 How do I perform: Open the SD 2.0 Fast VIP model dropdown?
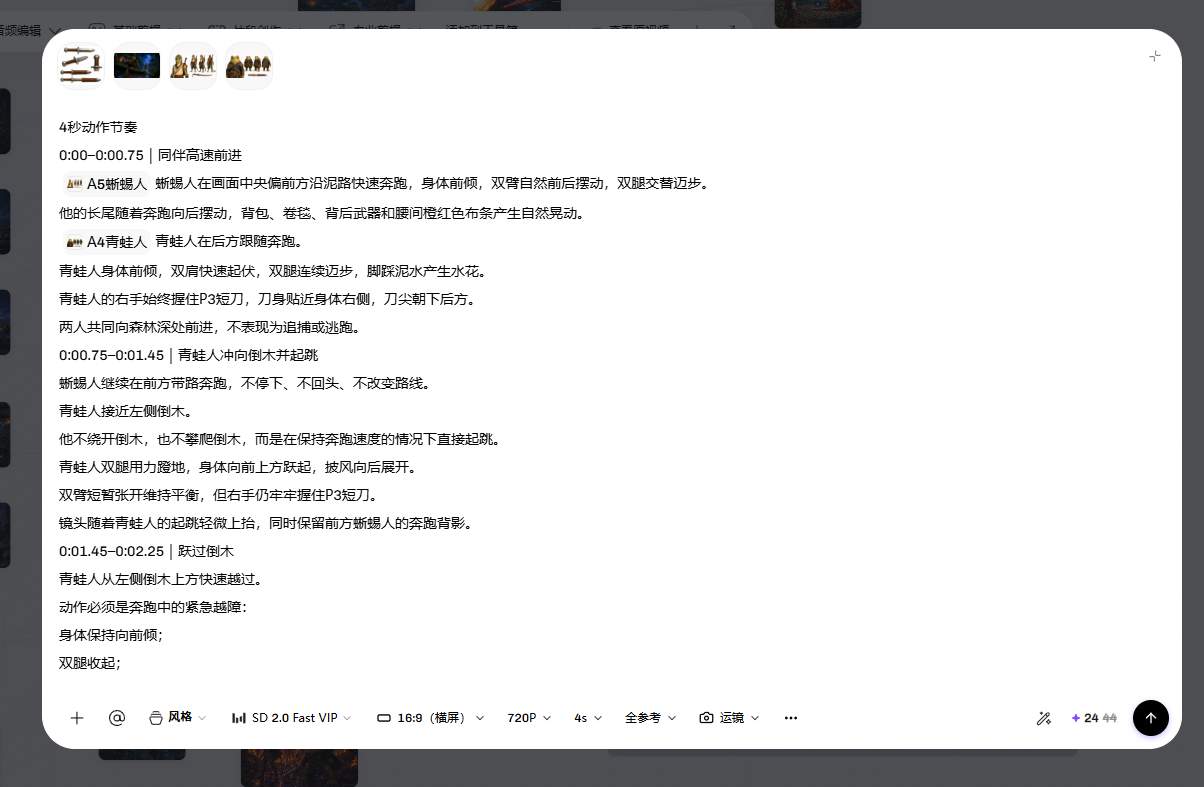pos(291,718)
